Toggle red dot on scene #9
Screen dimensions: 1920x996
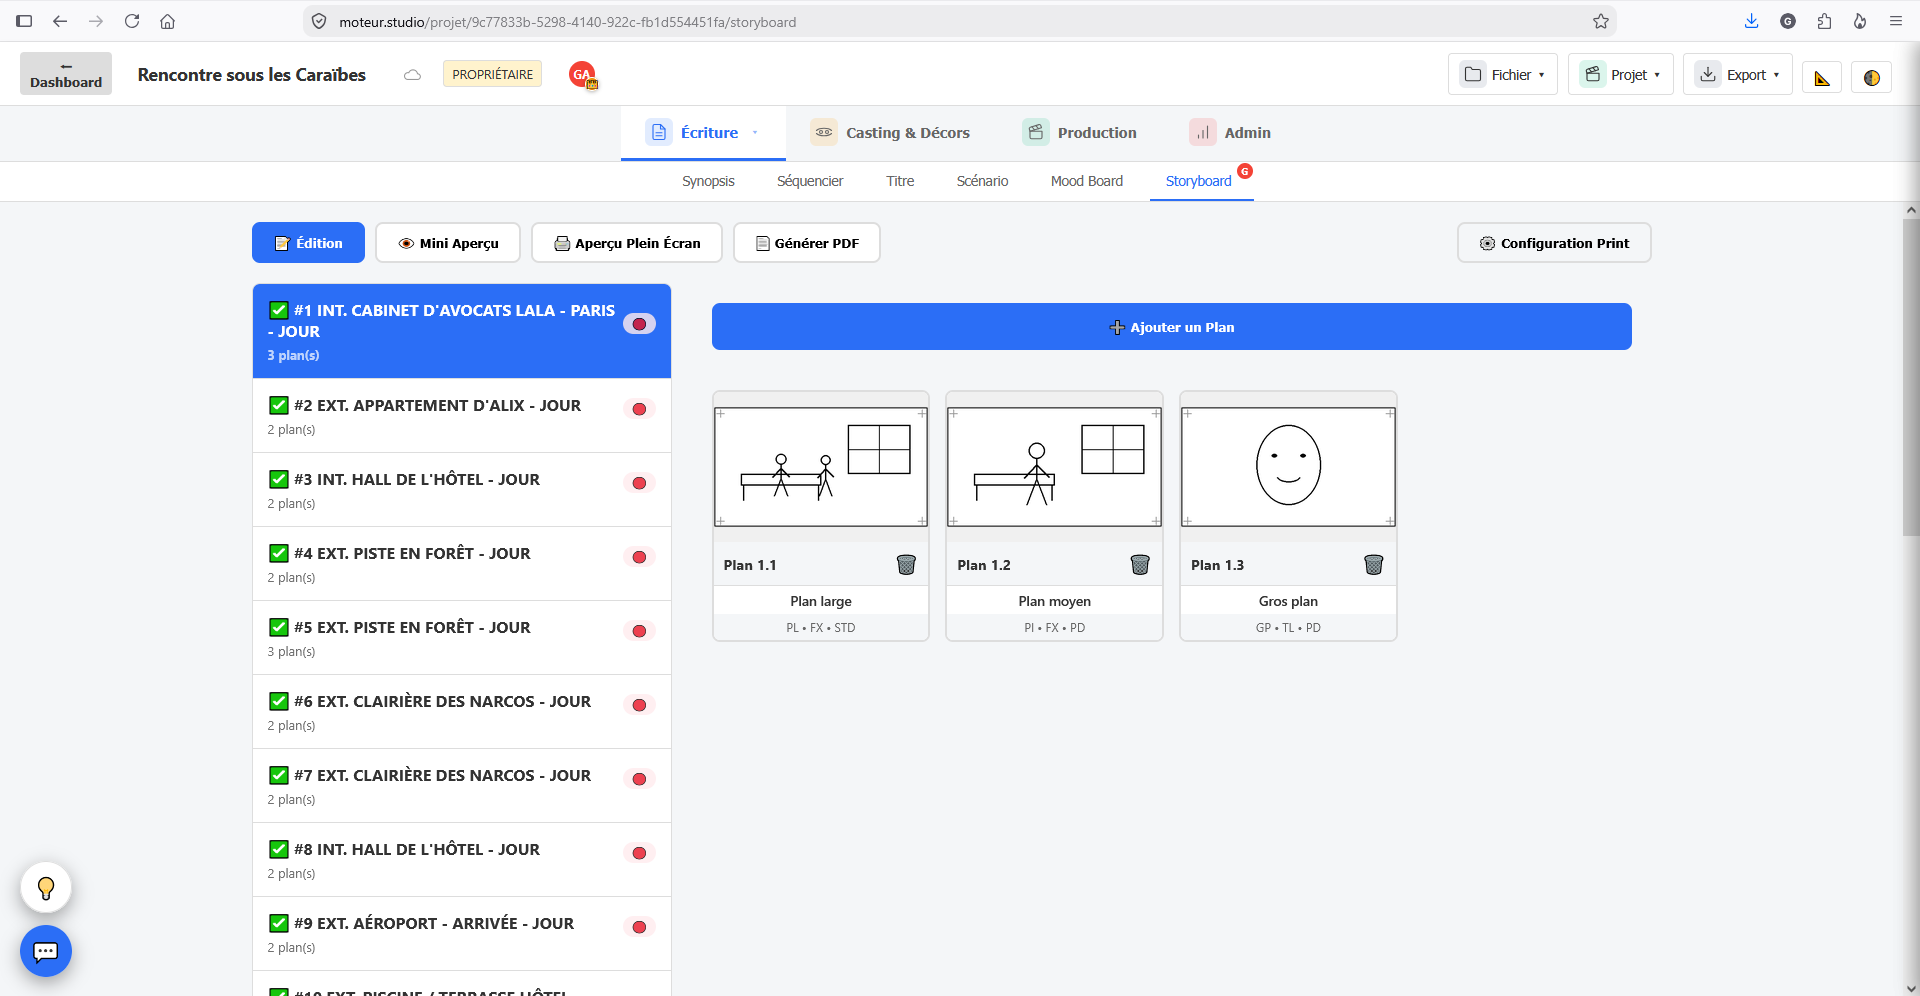639,927
